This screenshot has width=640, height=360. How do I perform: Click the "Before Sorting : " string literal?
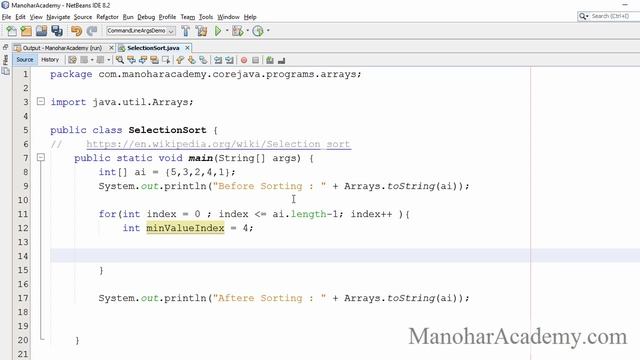click(x=269, y=186)
